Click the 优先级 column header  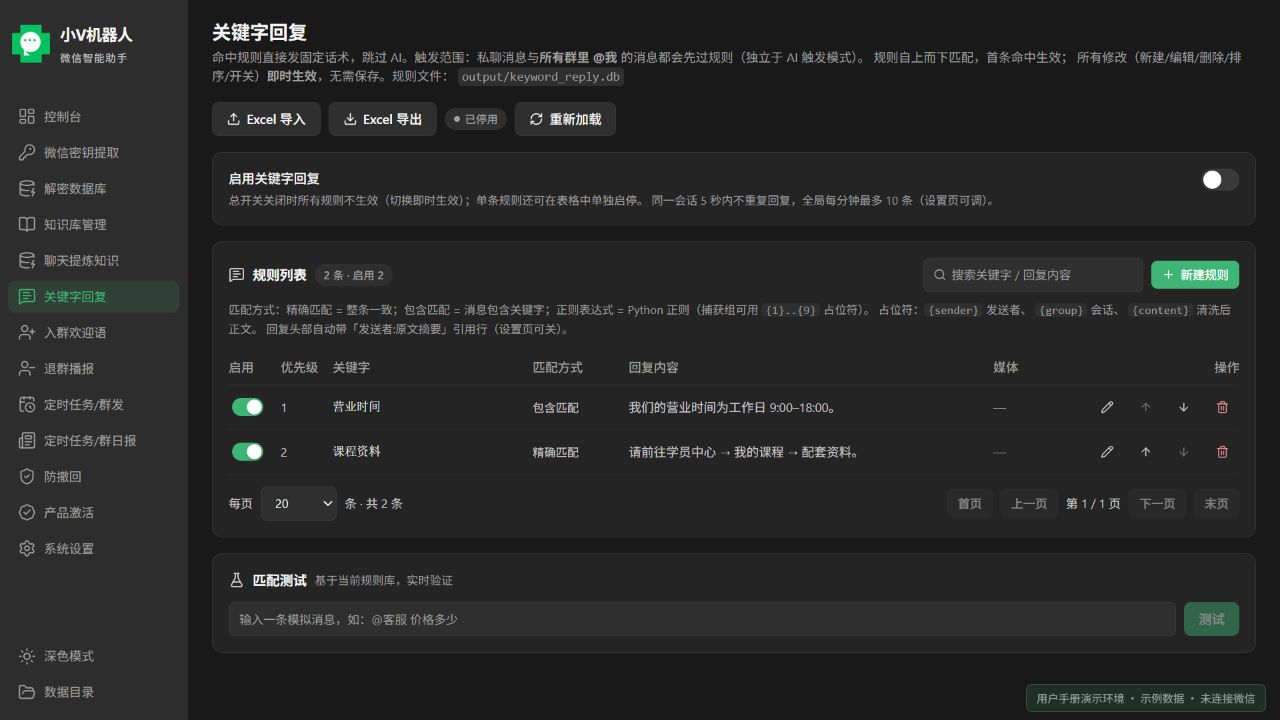tap(299, 367)
